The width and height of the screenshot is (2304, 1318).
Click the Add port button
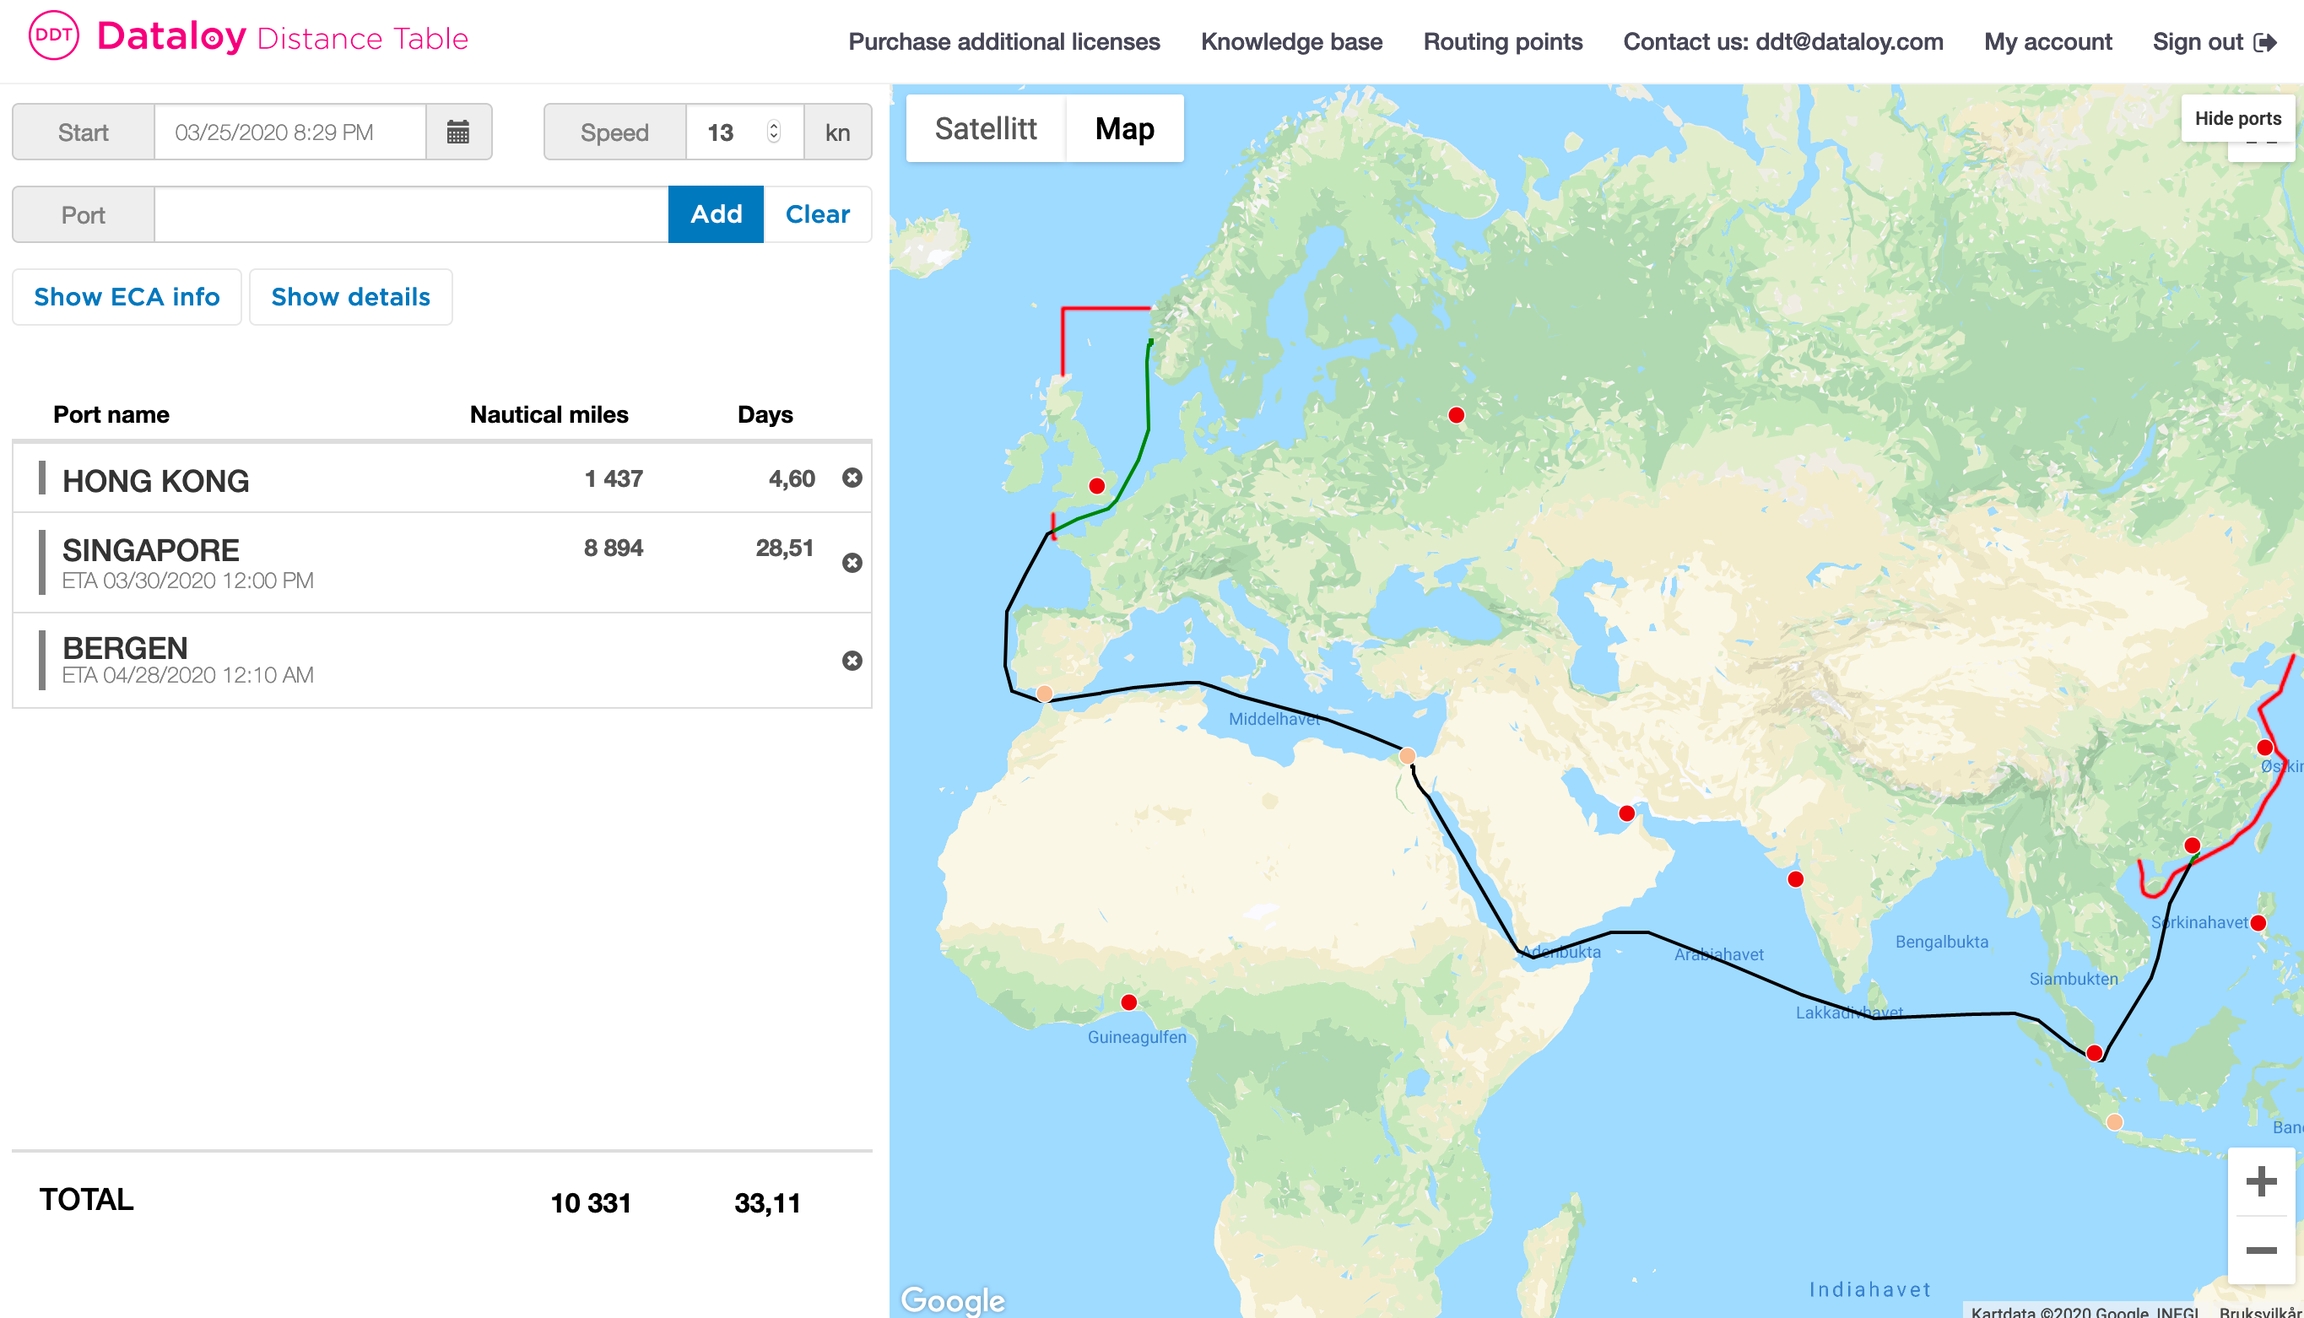pos(716,214)
